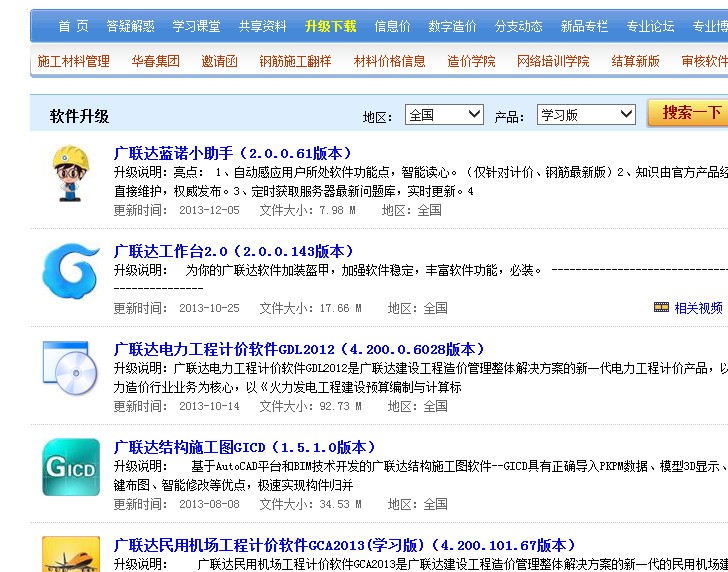Click the film strip icon beside 相关视频

(661, 307)
